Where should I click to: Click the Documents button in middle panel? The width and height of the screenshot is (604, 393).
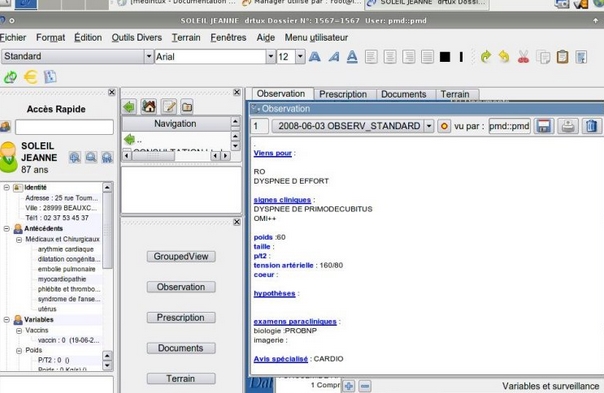click(x=181, y=348)
